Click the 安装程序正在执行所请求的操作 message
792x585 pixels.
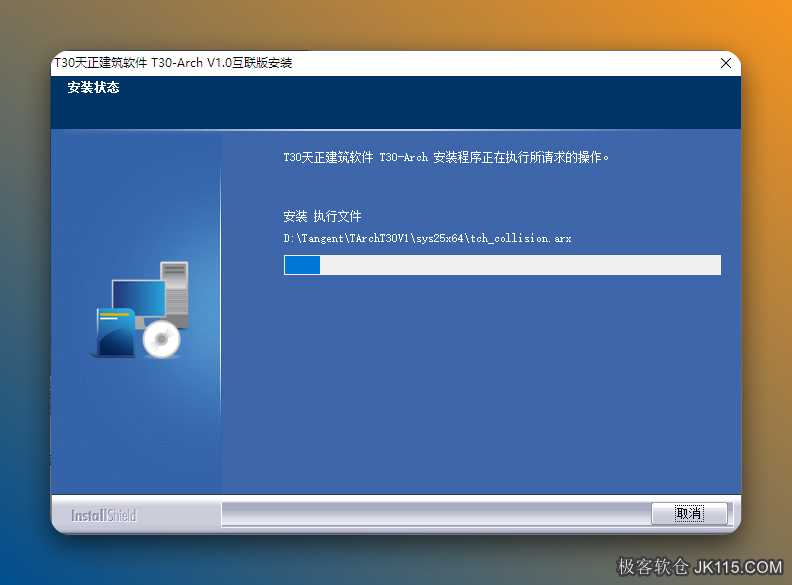[446, 157]
